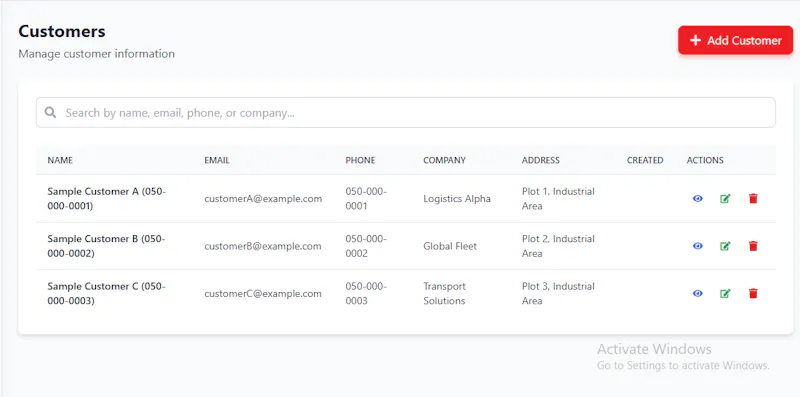This screenshot has height=397, width=800.
Task: Click the Global Fleet company cell
Action: (x=450, y=246)
